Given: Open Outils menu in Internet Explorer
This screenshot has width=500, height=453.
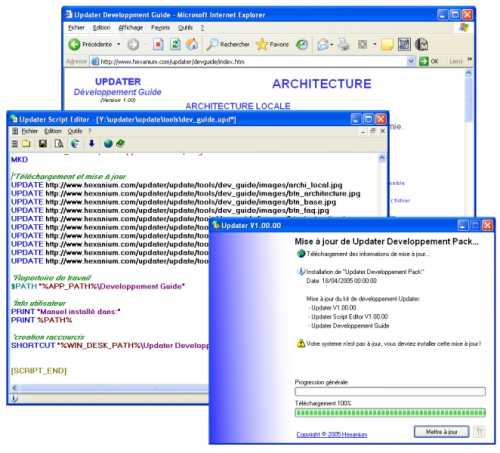Looking at the screenshot, I should pyautogui.click(x=185, y=28).
